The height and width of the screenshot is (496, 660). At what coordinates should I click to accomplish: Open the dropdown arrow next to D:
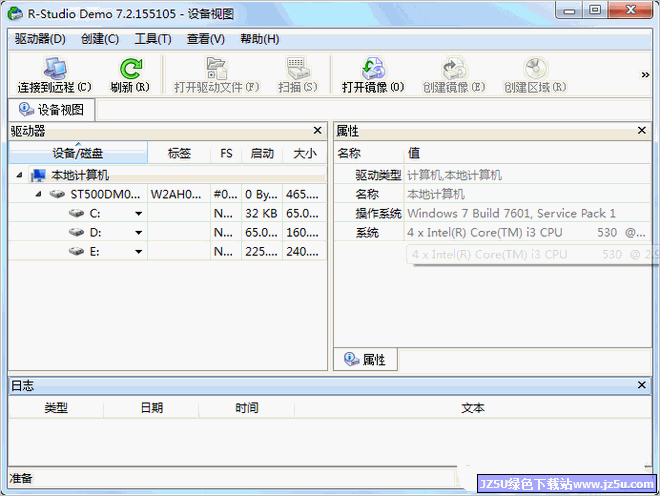tap(138, 233)
